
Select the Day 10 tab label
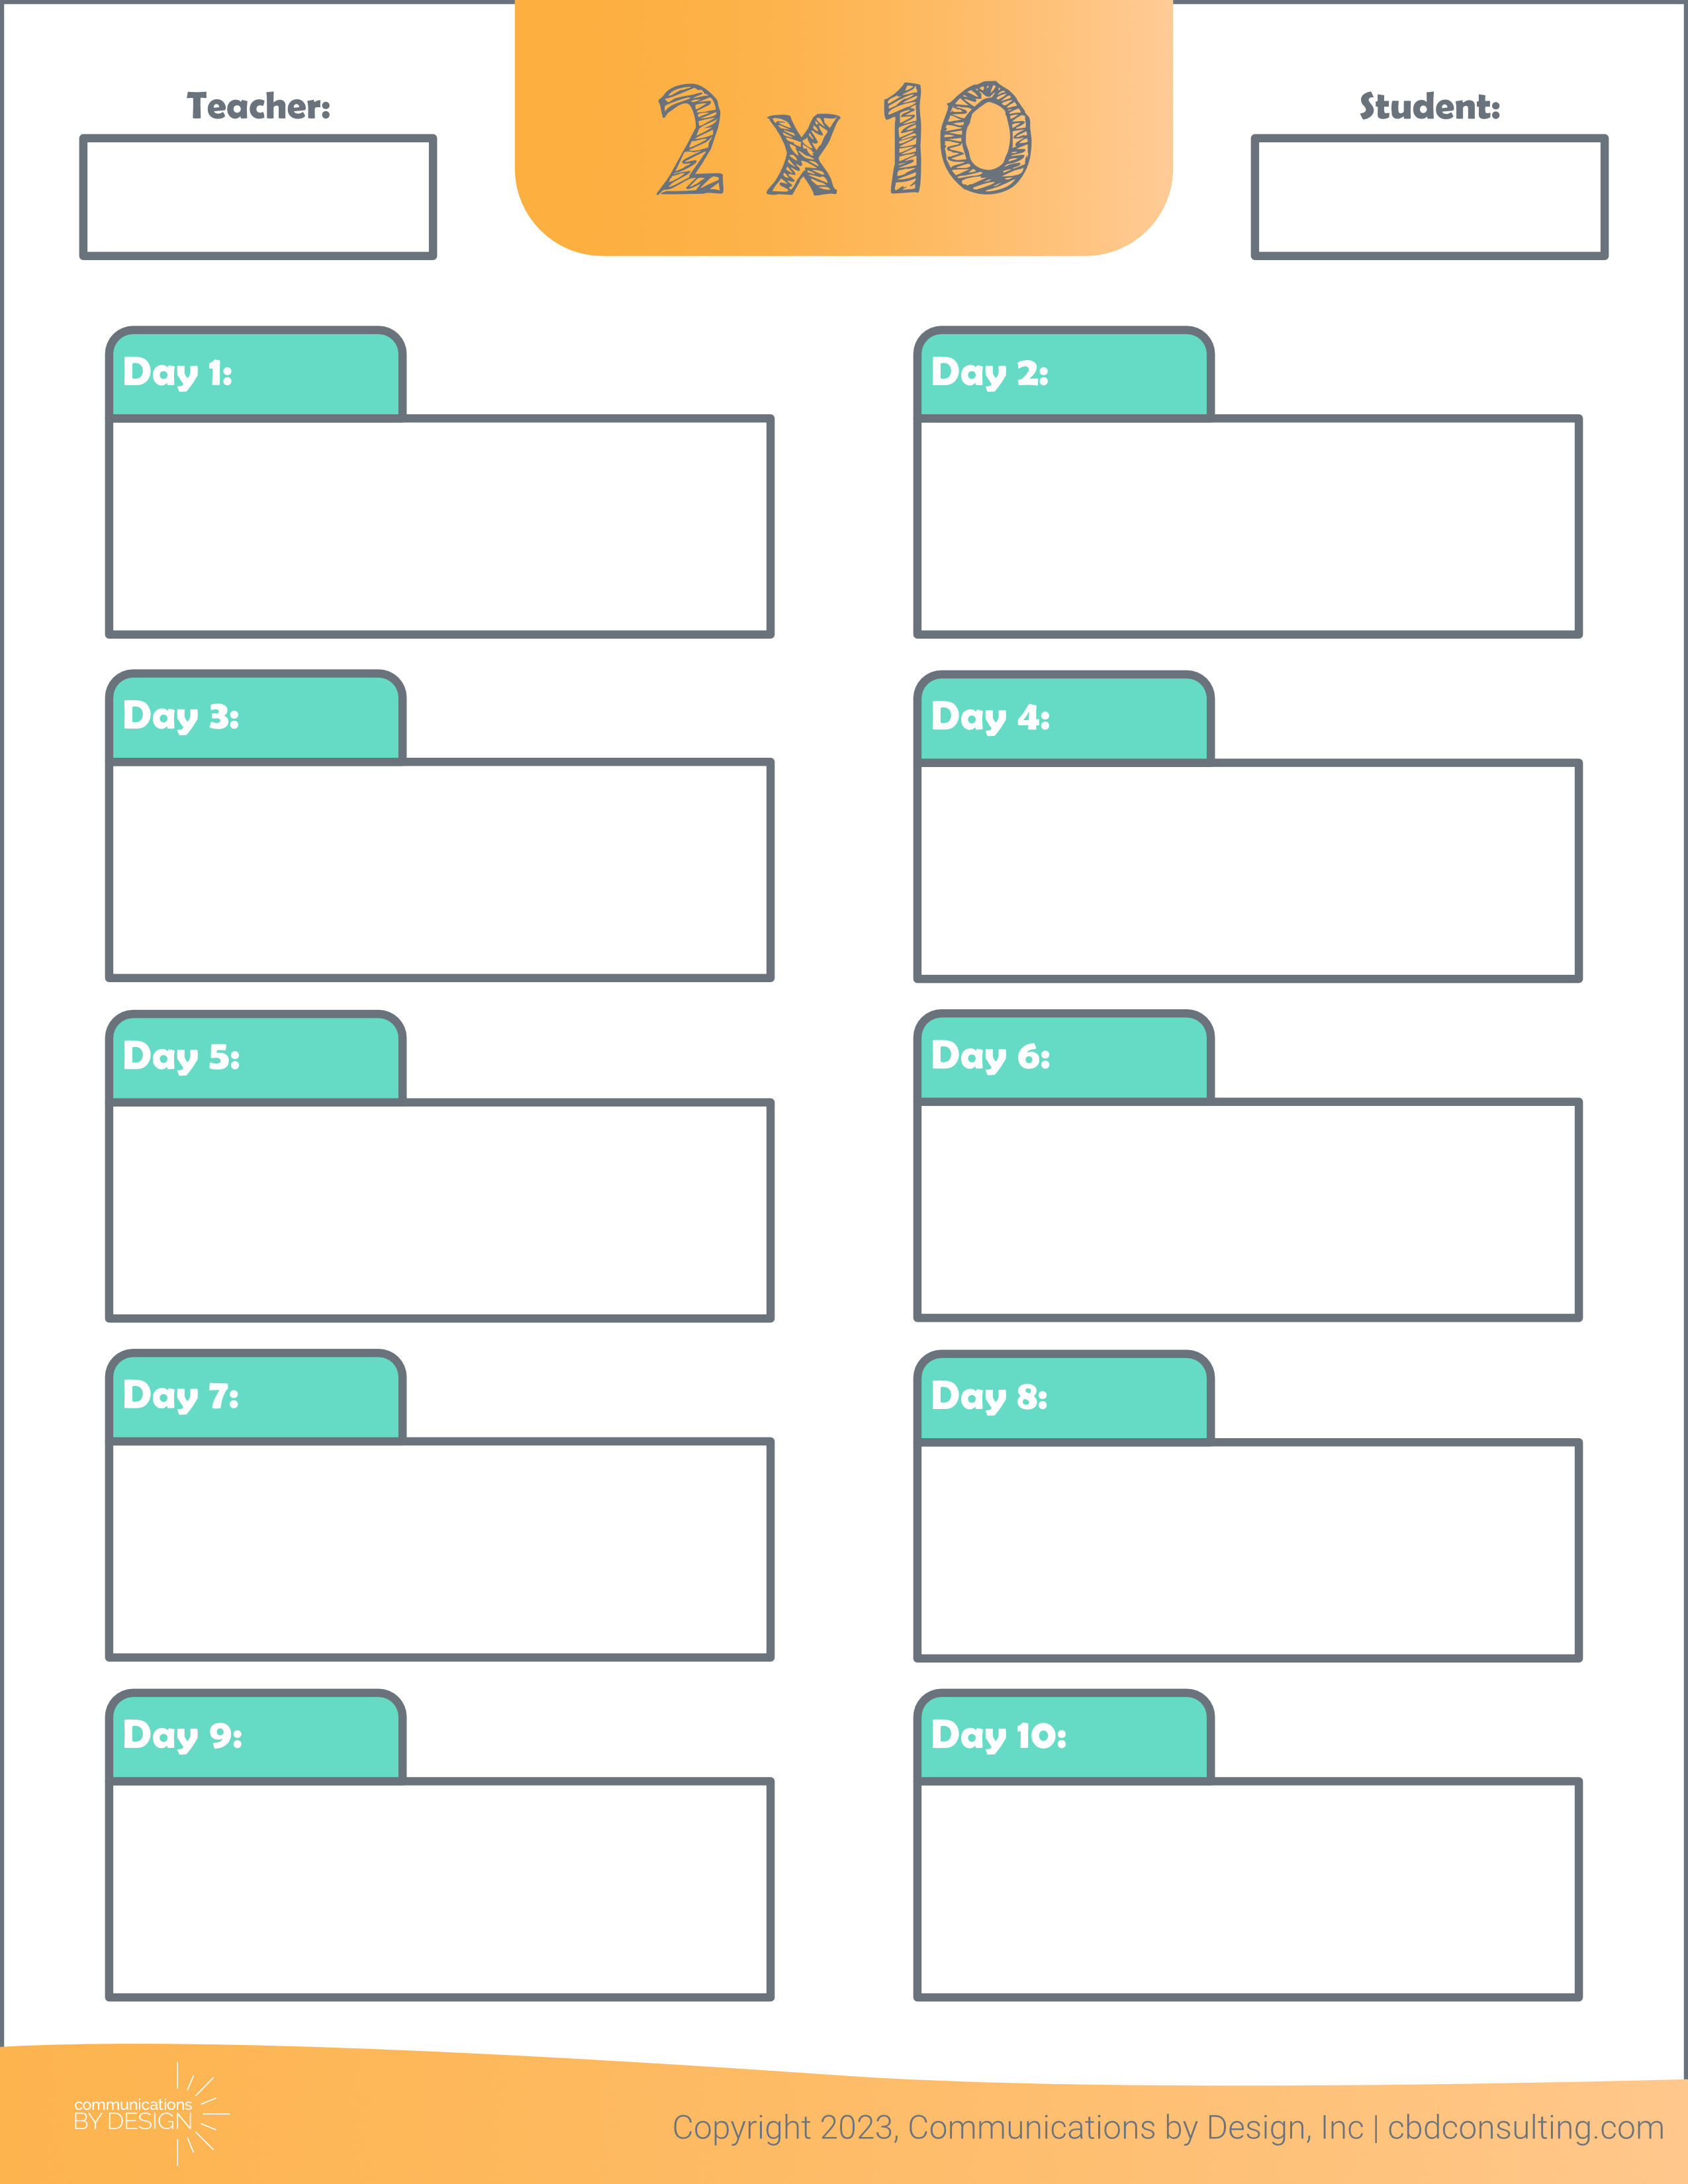point(1063,1735)
